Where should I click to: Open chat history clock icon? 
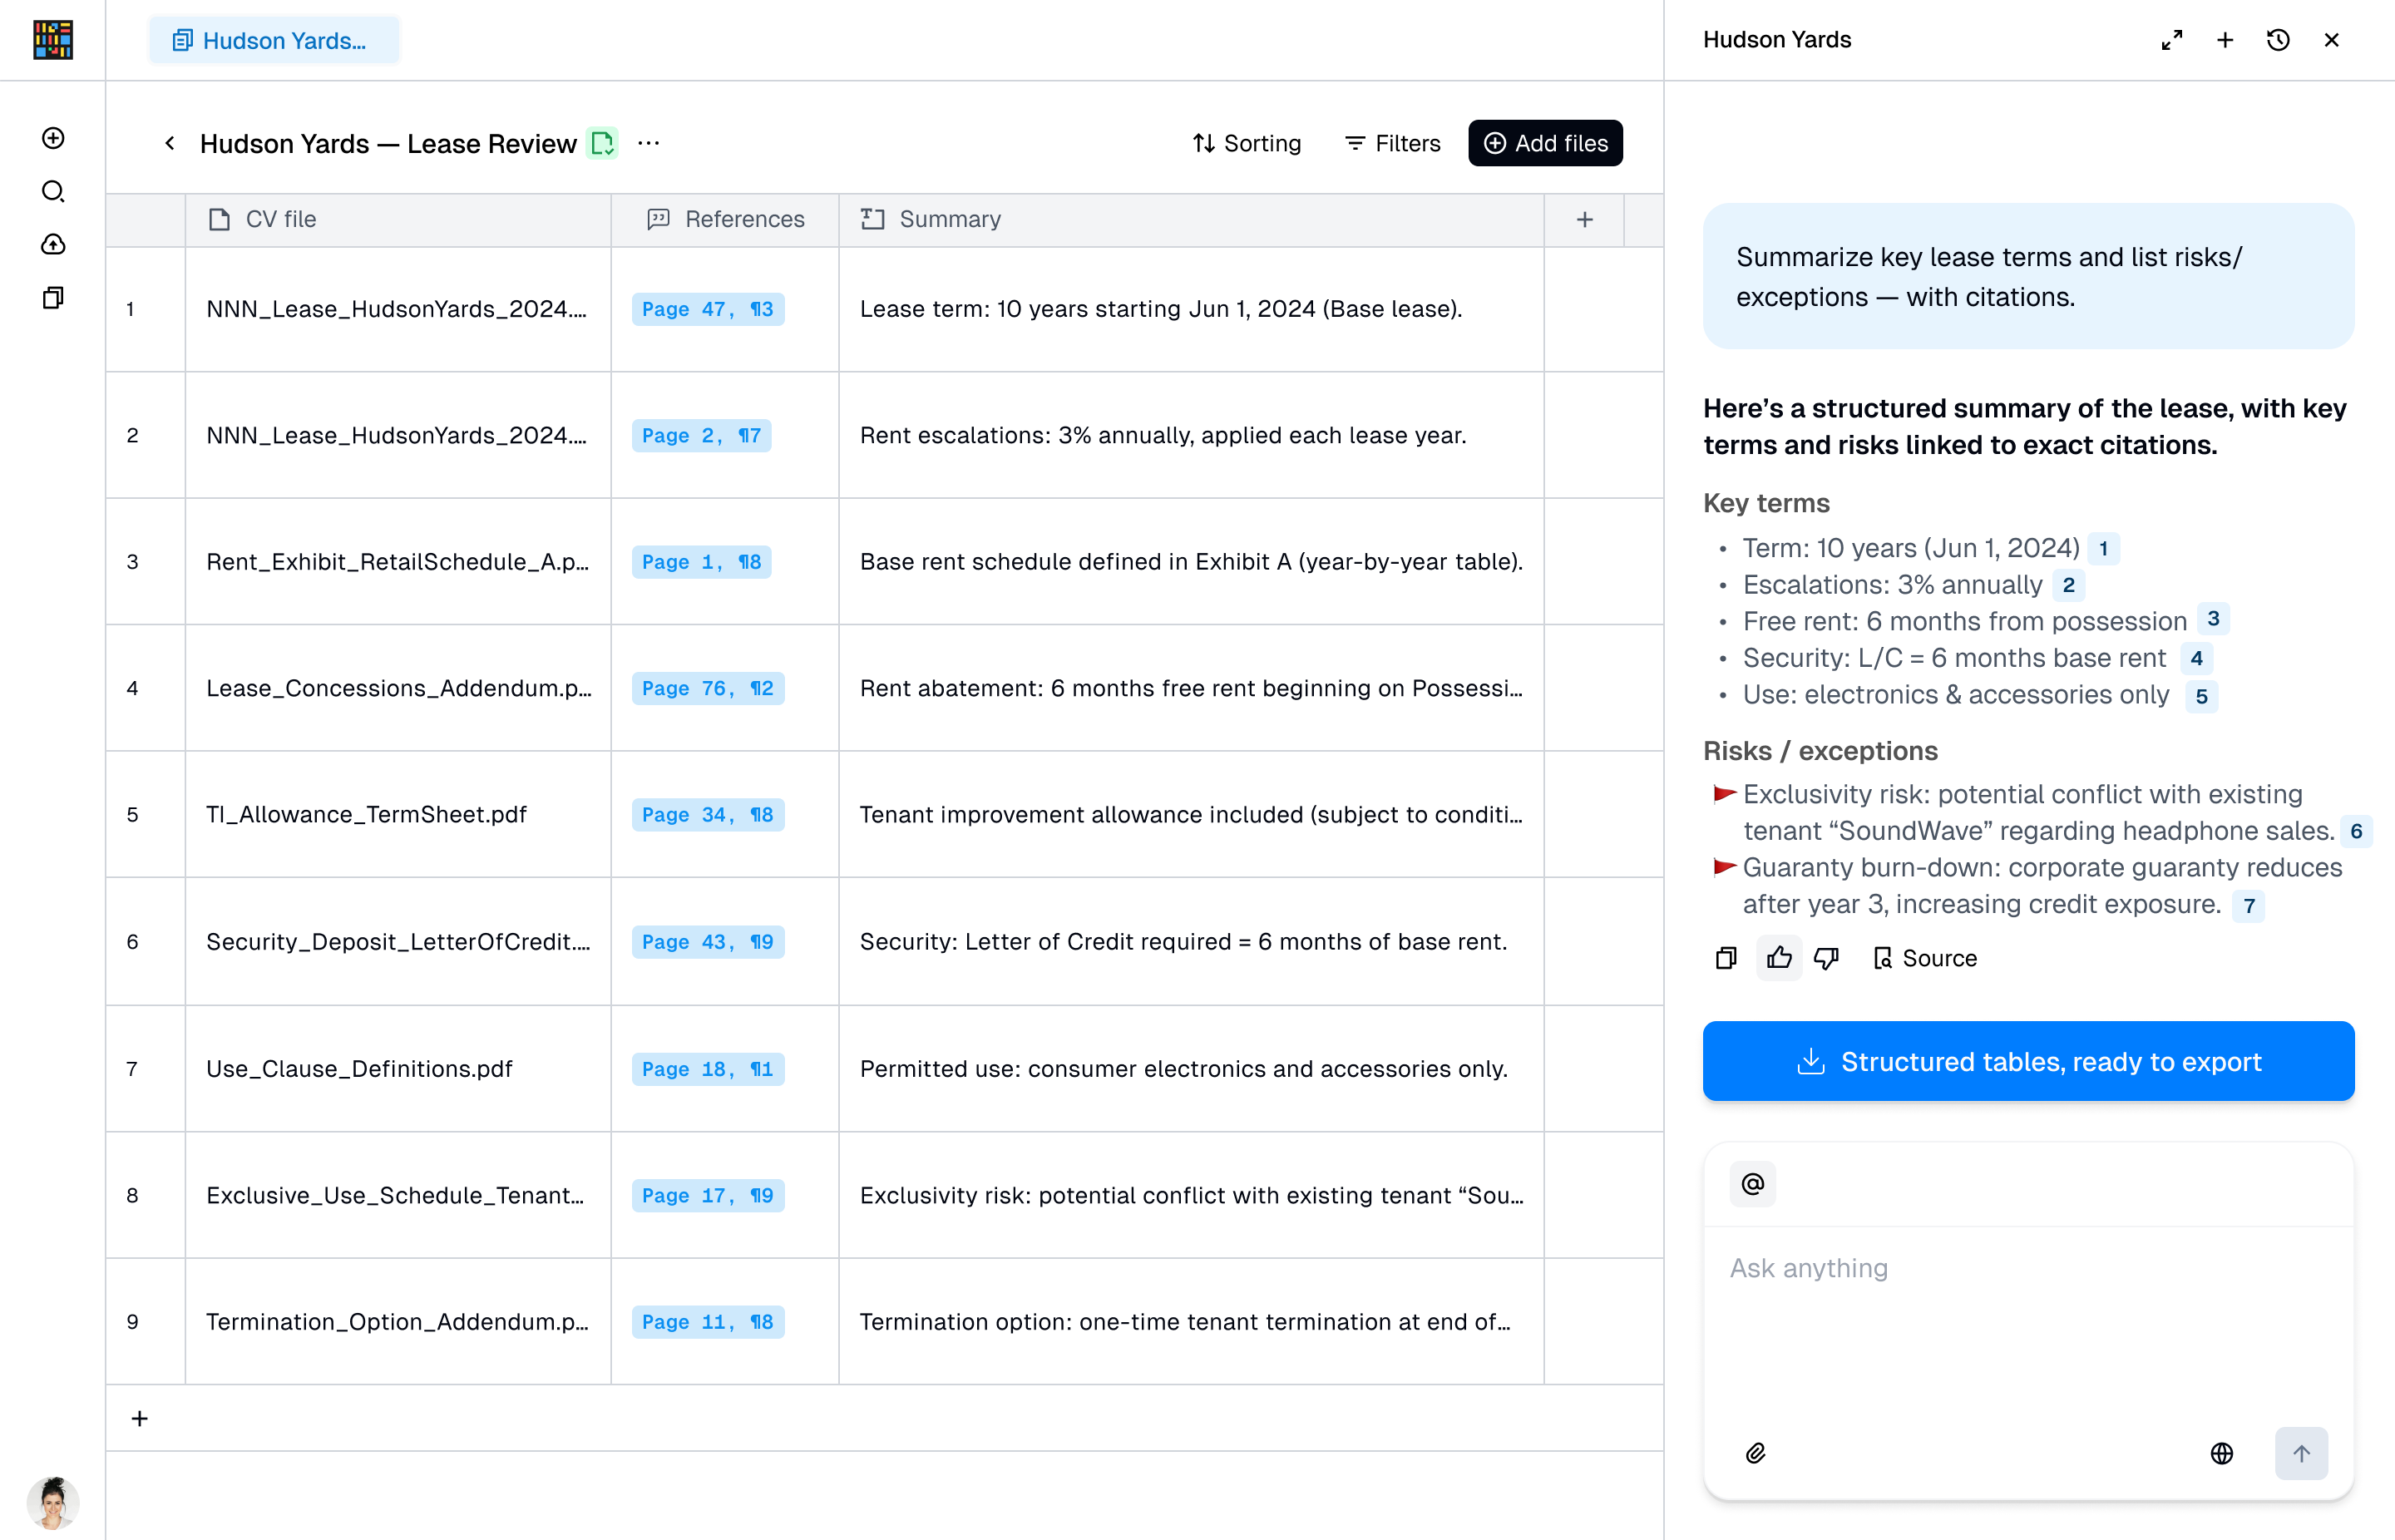tap(2278, 40)
